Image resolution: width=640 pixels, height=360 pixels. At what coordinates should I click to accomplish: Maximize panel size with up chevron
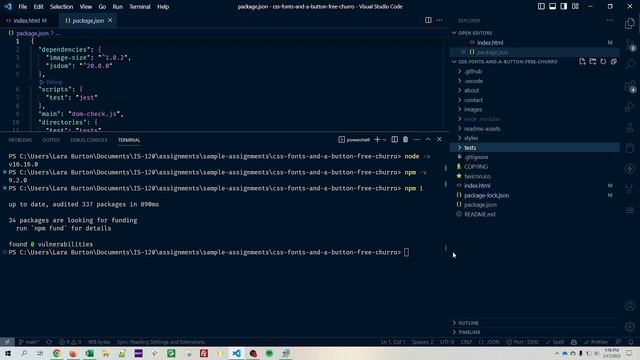pyautogui.click(x=428, y=140)
